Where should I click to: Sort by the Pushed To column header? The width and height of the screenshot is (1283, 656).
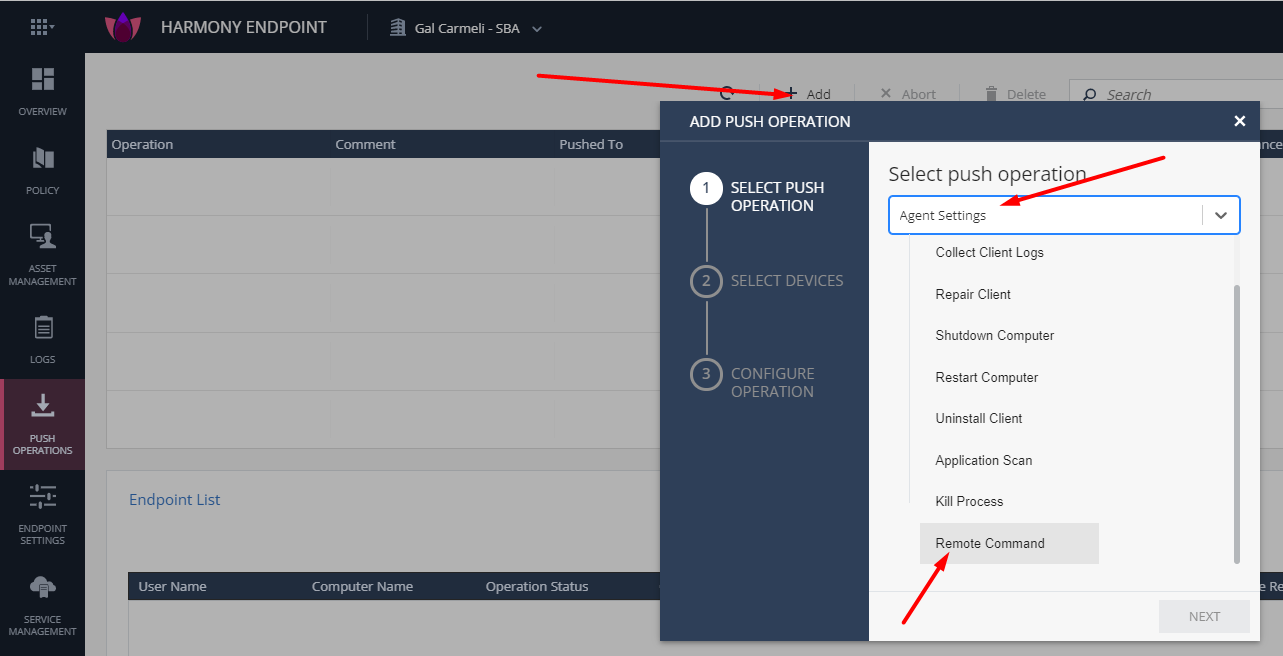(x=591, y=144)
